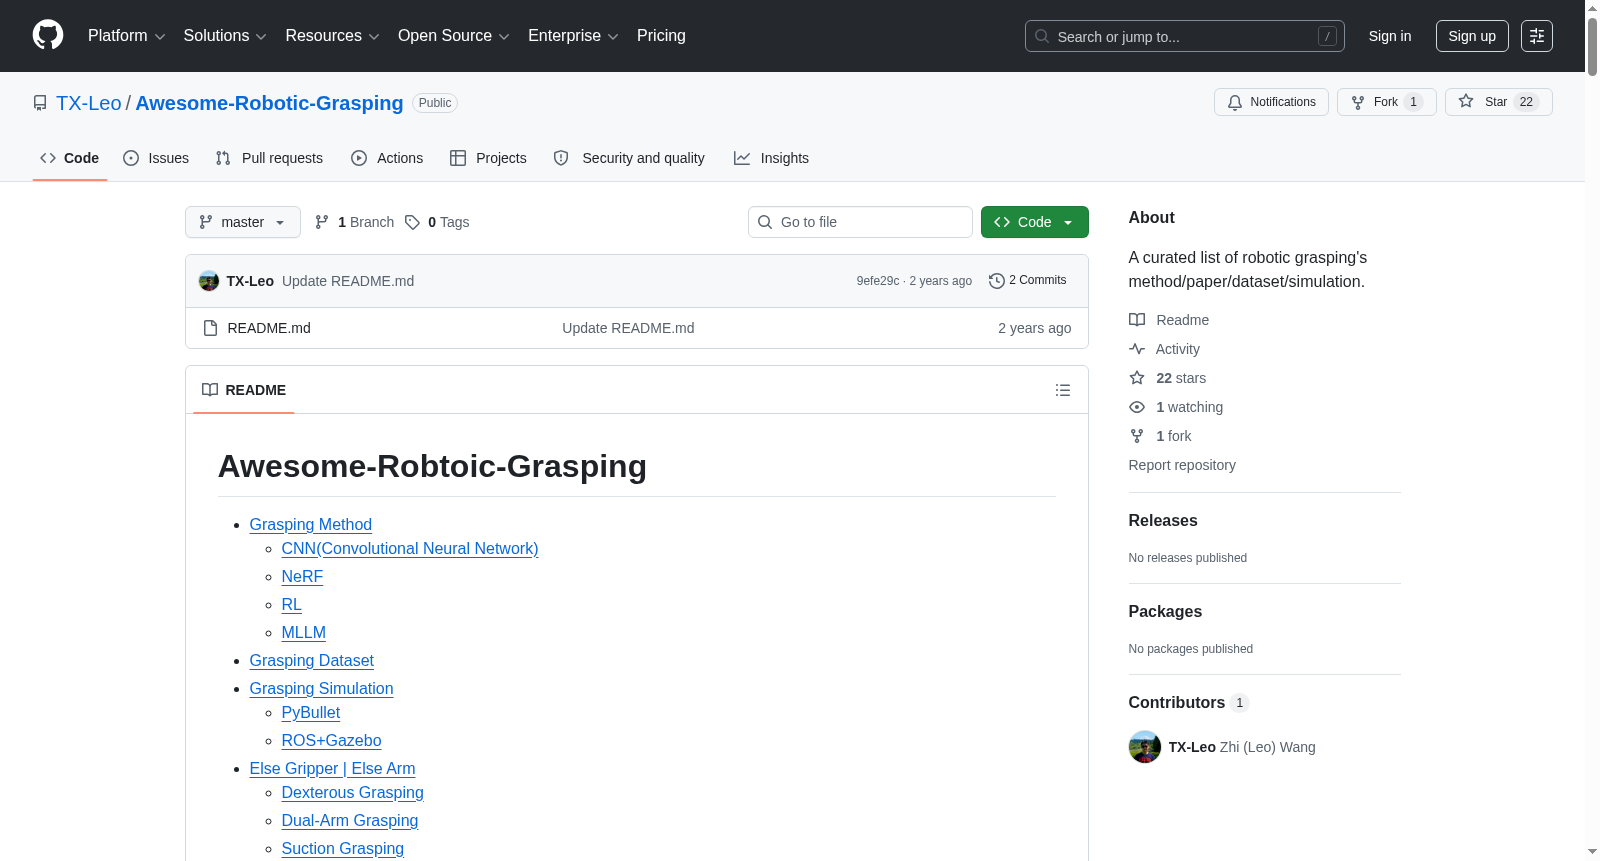This screenshot has width=1600, height=861.
Task: Jump to Dexterous Grasping section
Action: tap(353, 792)
